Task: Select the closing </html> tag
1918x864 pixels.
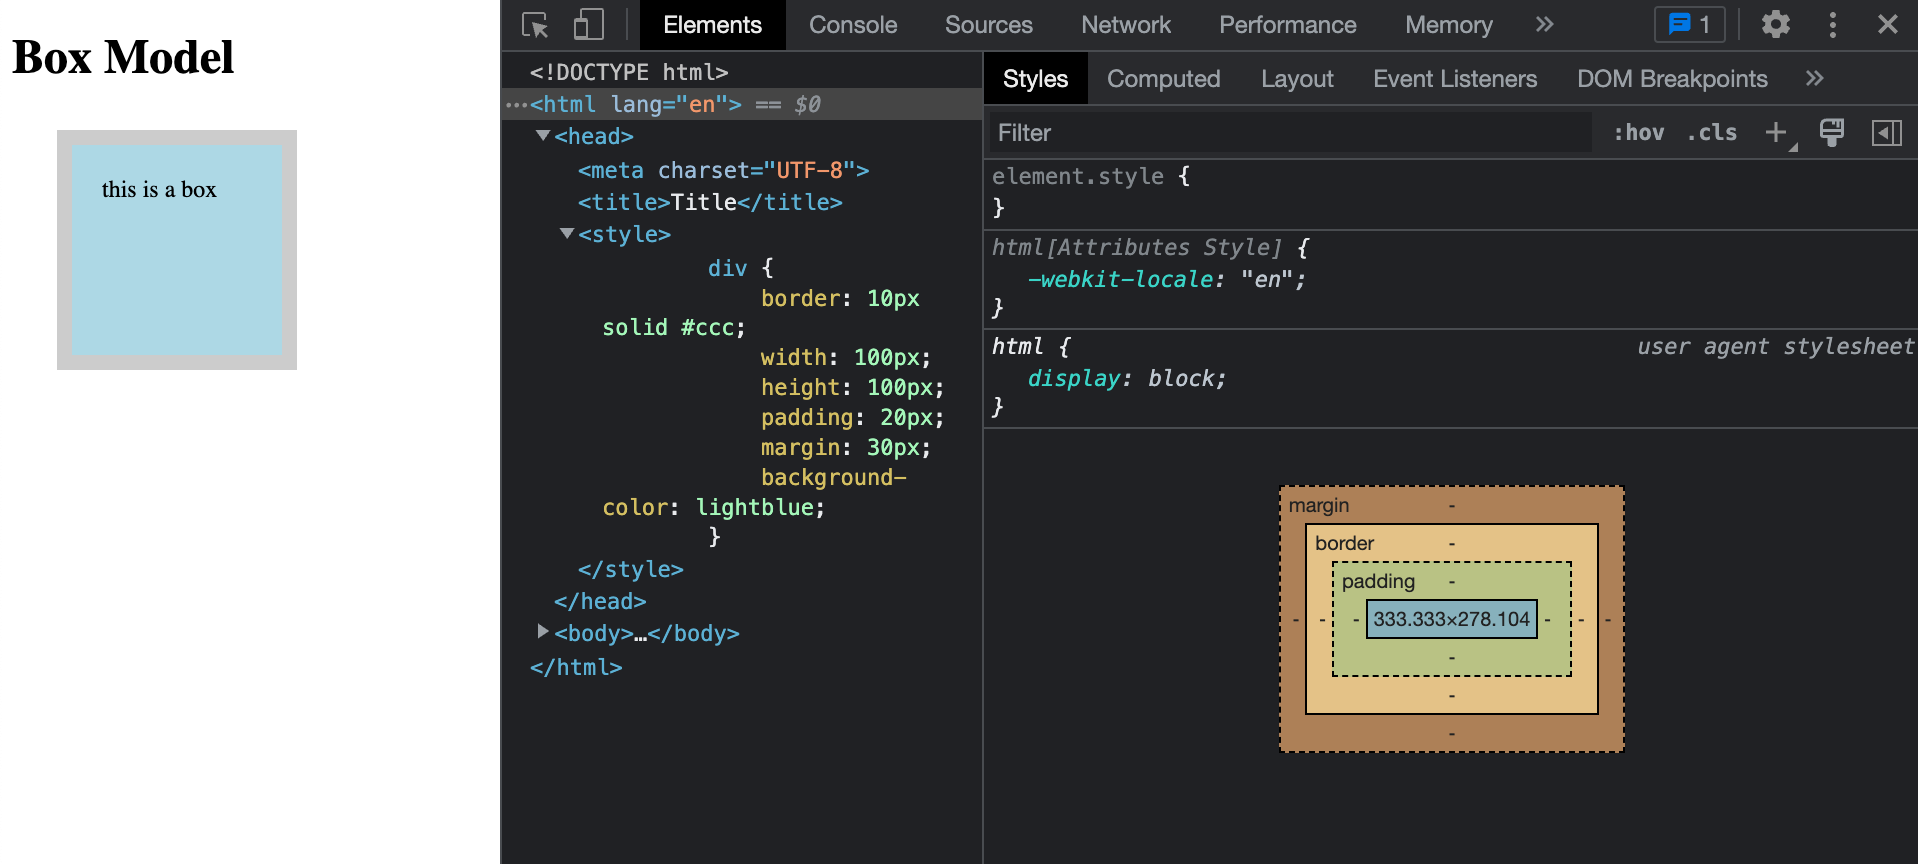Action: 576,667
